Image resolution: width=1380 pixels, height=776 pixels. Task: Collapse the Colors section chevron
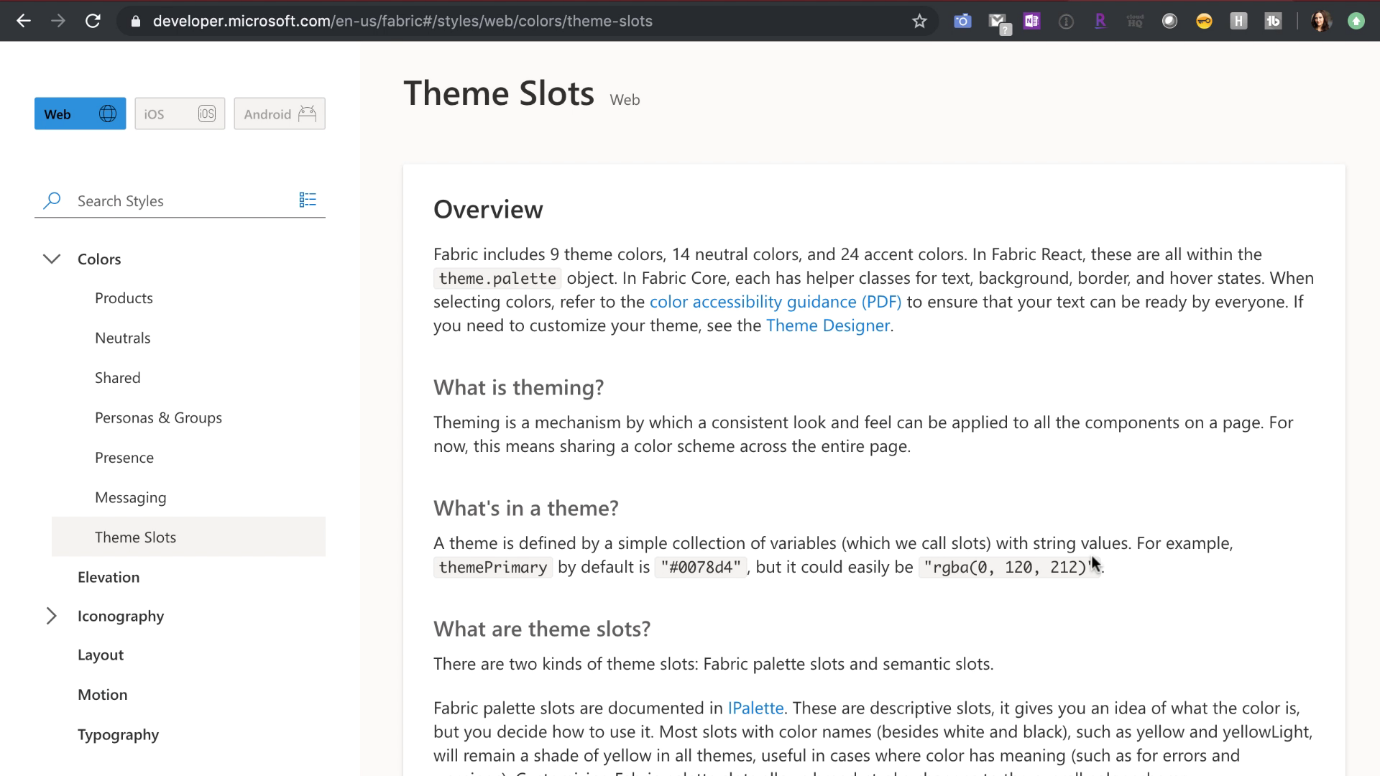(52, 259)
